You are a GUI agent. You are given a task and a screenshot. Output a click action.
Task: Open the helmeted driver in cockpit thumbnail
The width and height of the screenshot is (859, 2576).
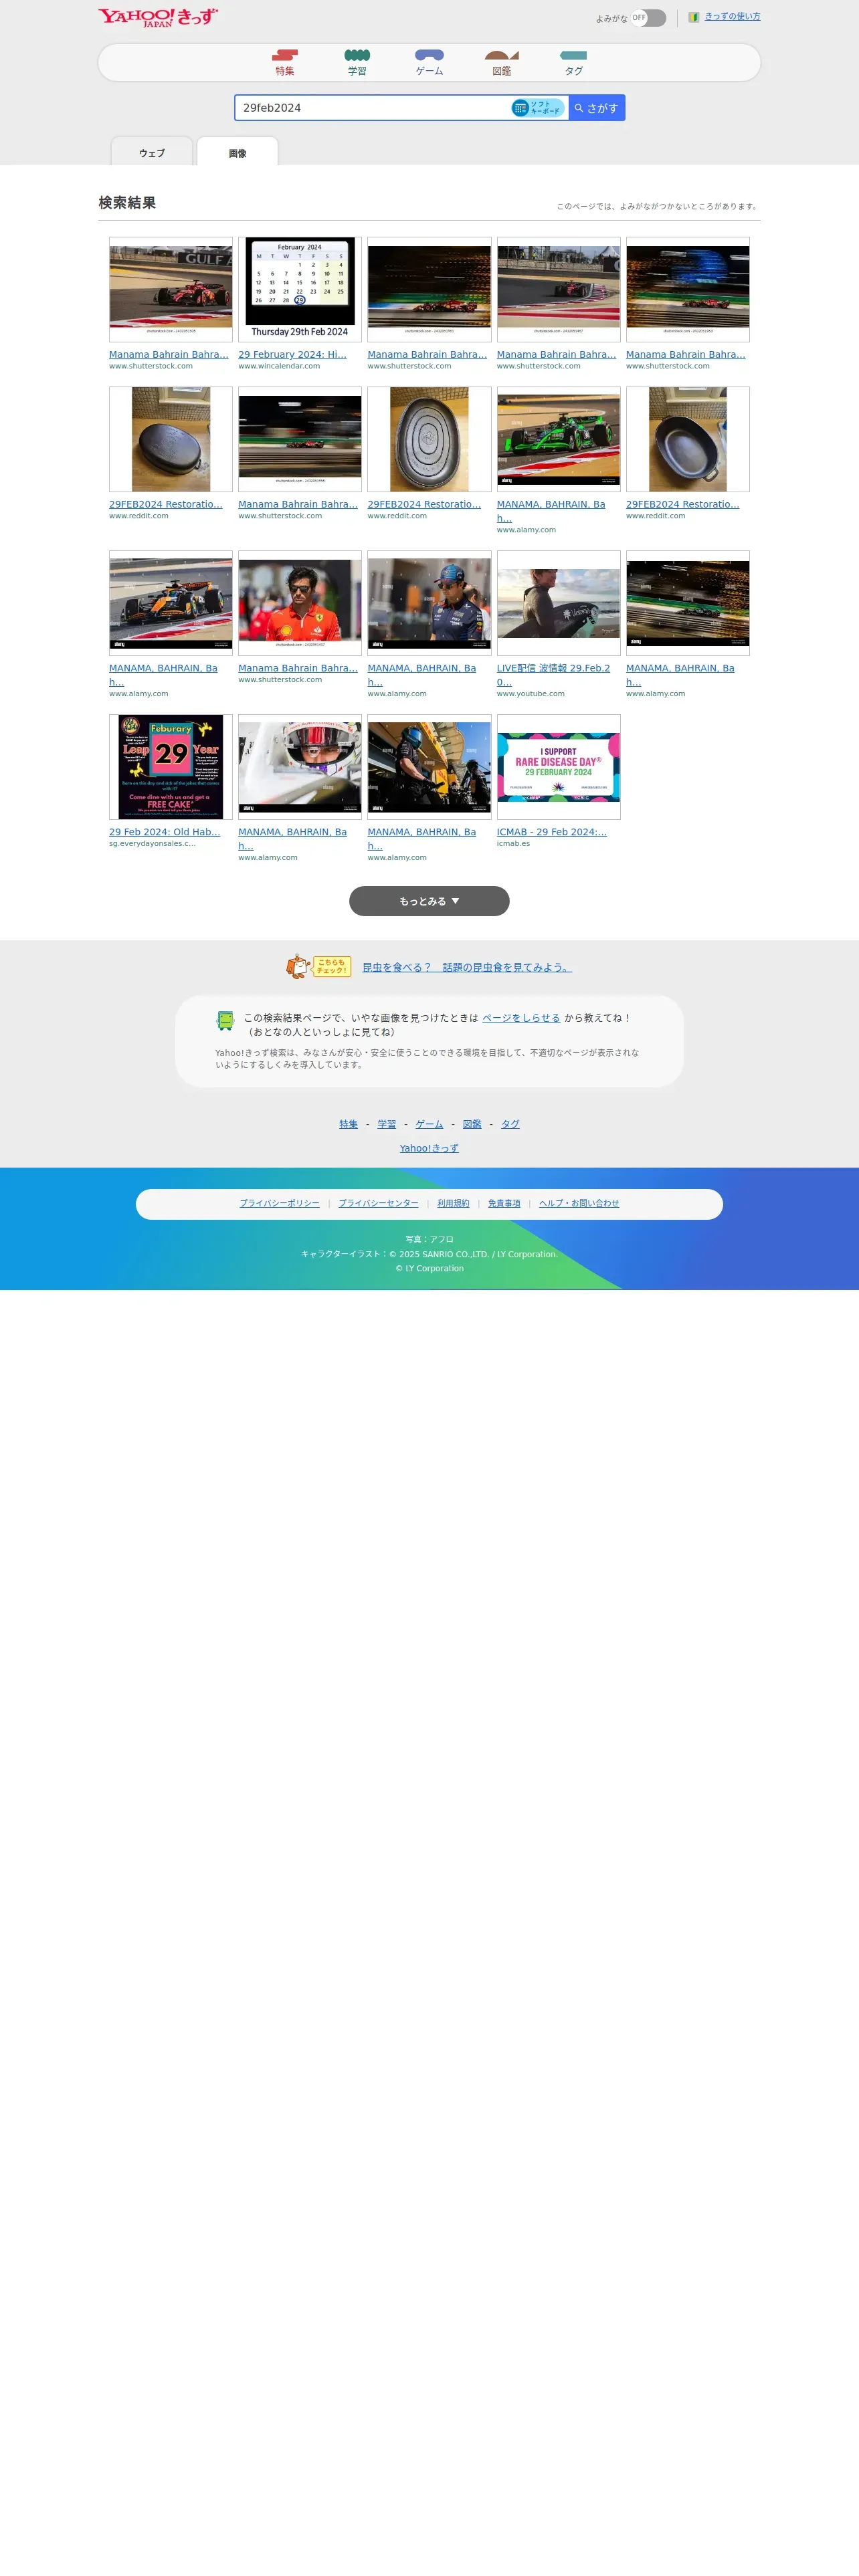[x=300, y=767]
